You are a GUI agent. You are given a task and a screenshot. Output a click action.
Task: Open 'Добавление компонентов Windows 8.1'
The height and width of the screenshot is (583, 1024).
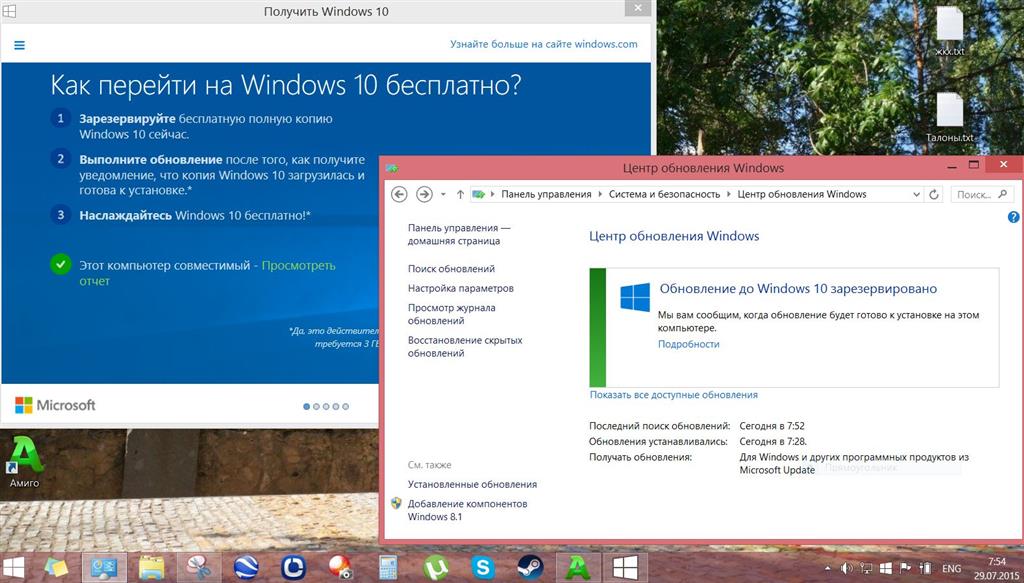click(x=467, y=510)
